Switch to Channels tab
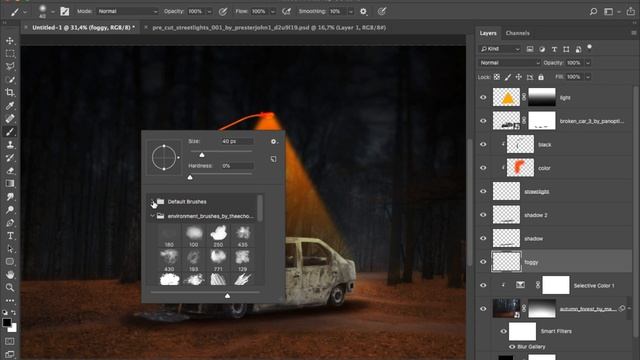 [518, 33]
